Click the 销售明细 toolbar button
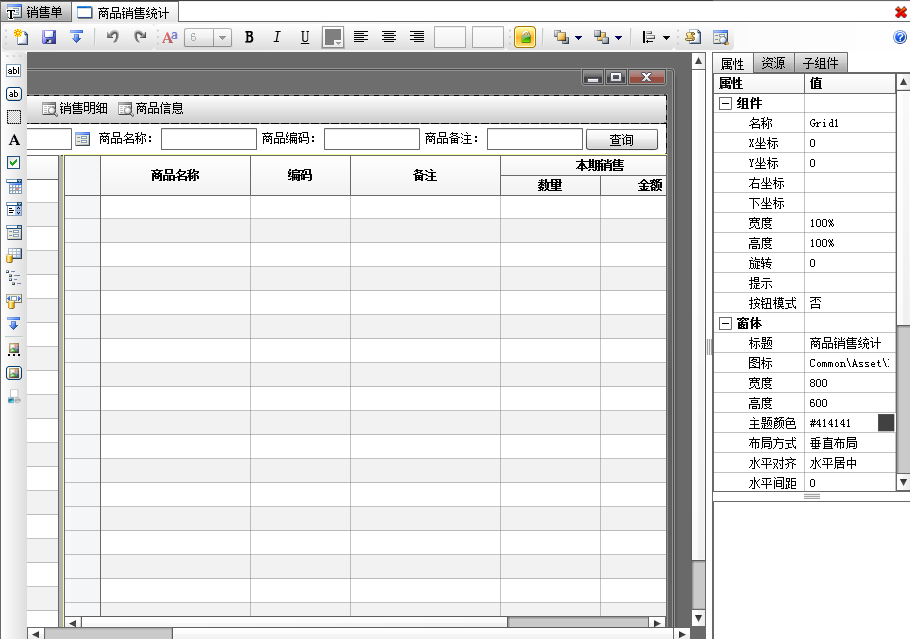Viewport: 910px width, 639px height. tap(75, 109)
